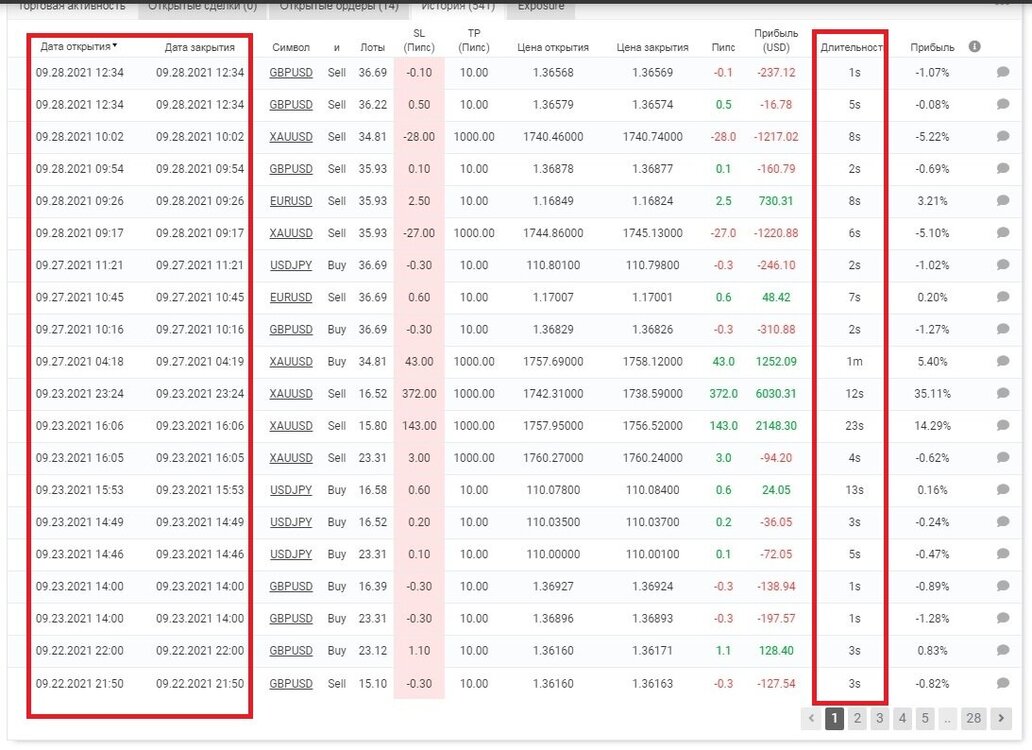The height and width of the screenshot is (750, 1032).
Task: Open comment icon for the -127.54 profit row
Action: [1003, 683]
